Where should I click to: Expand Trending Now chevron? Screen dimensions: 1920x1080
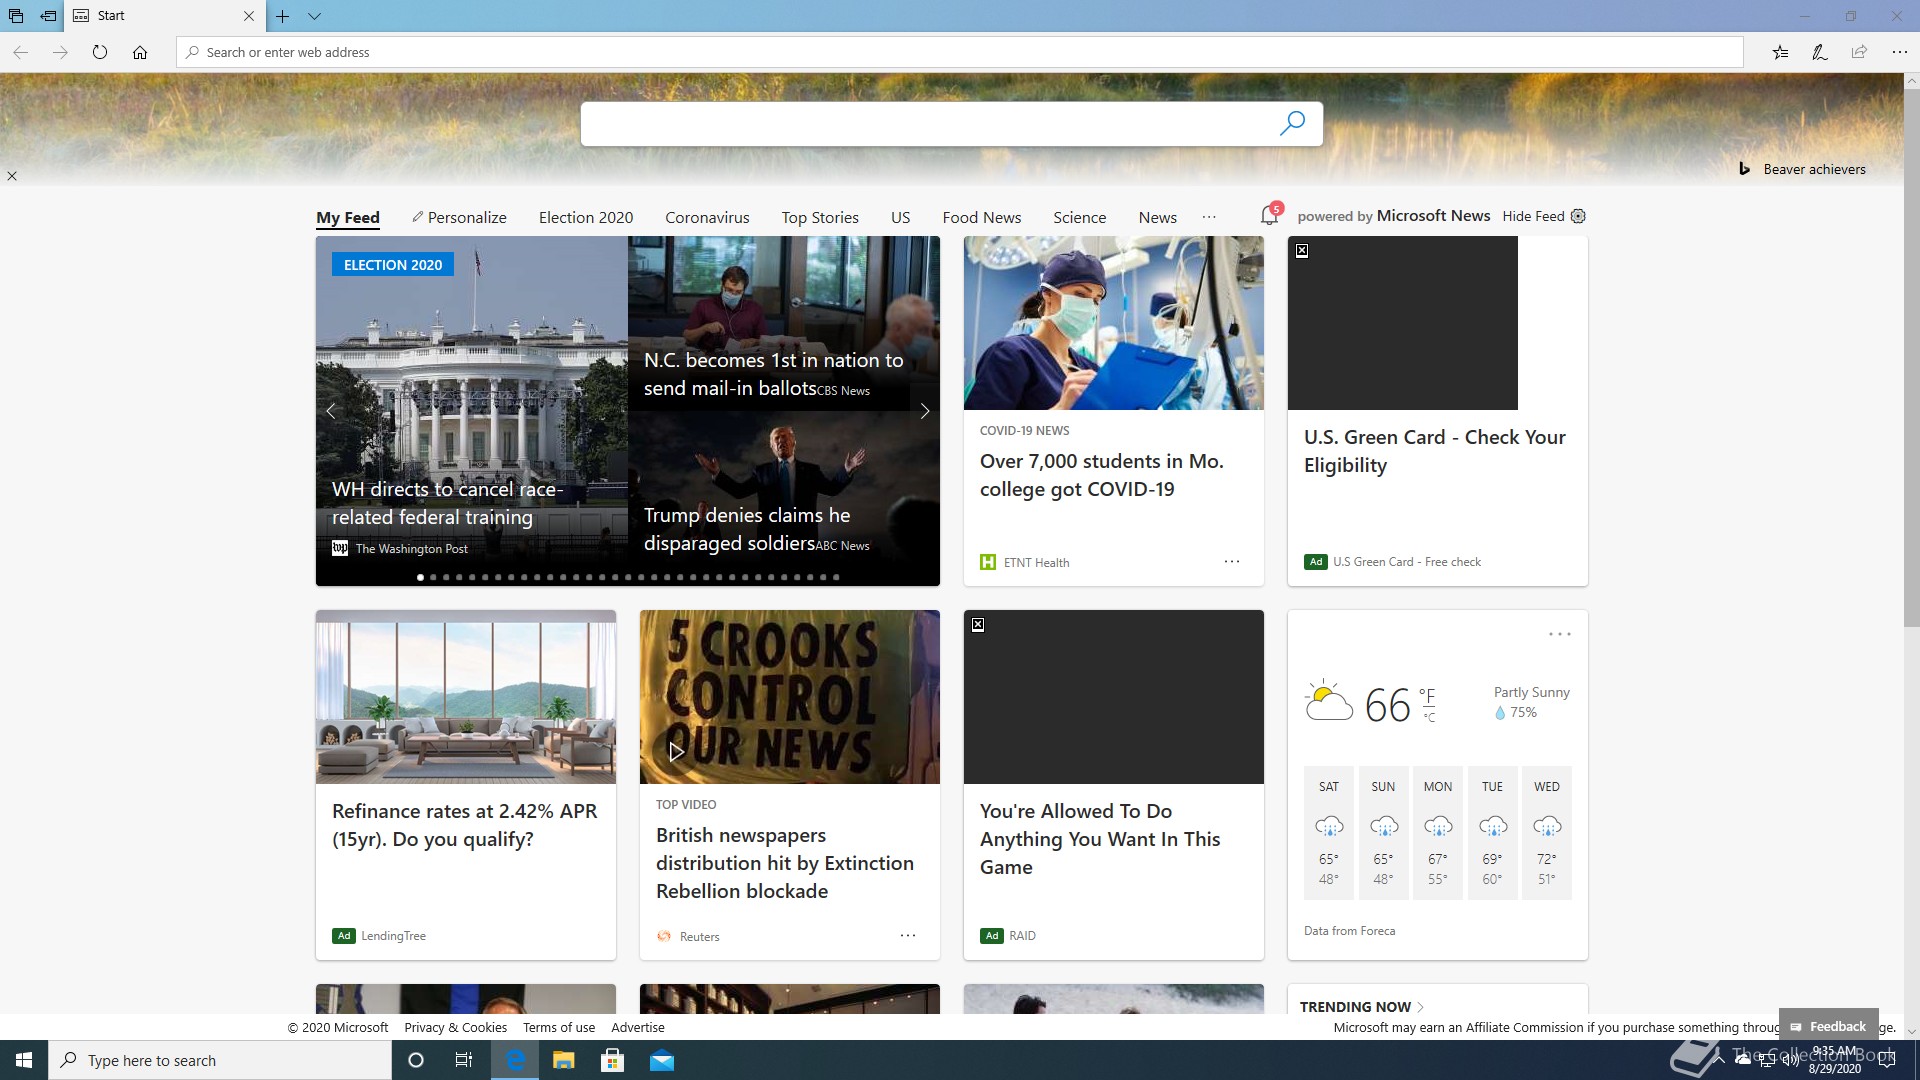(x=1421, y=1007)
